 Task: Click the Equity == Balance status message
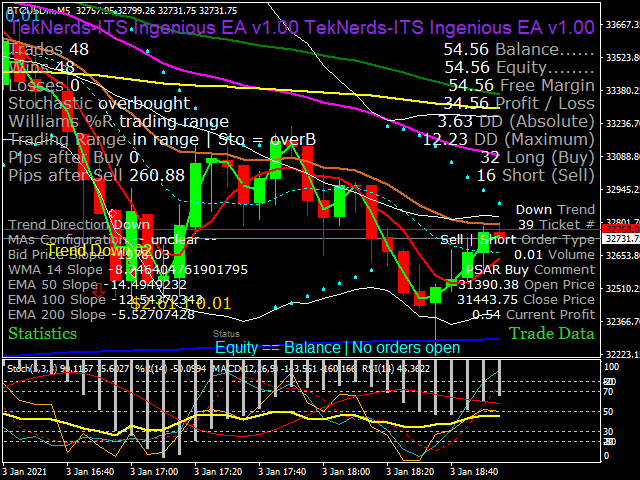tap(338, 348)
